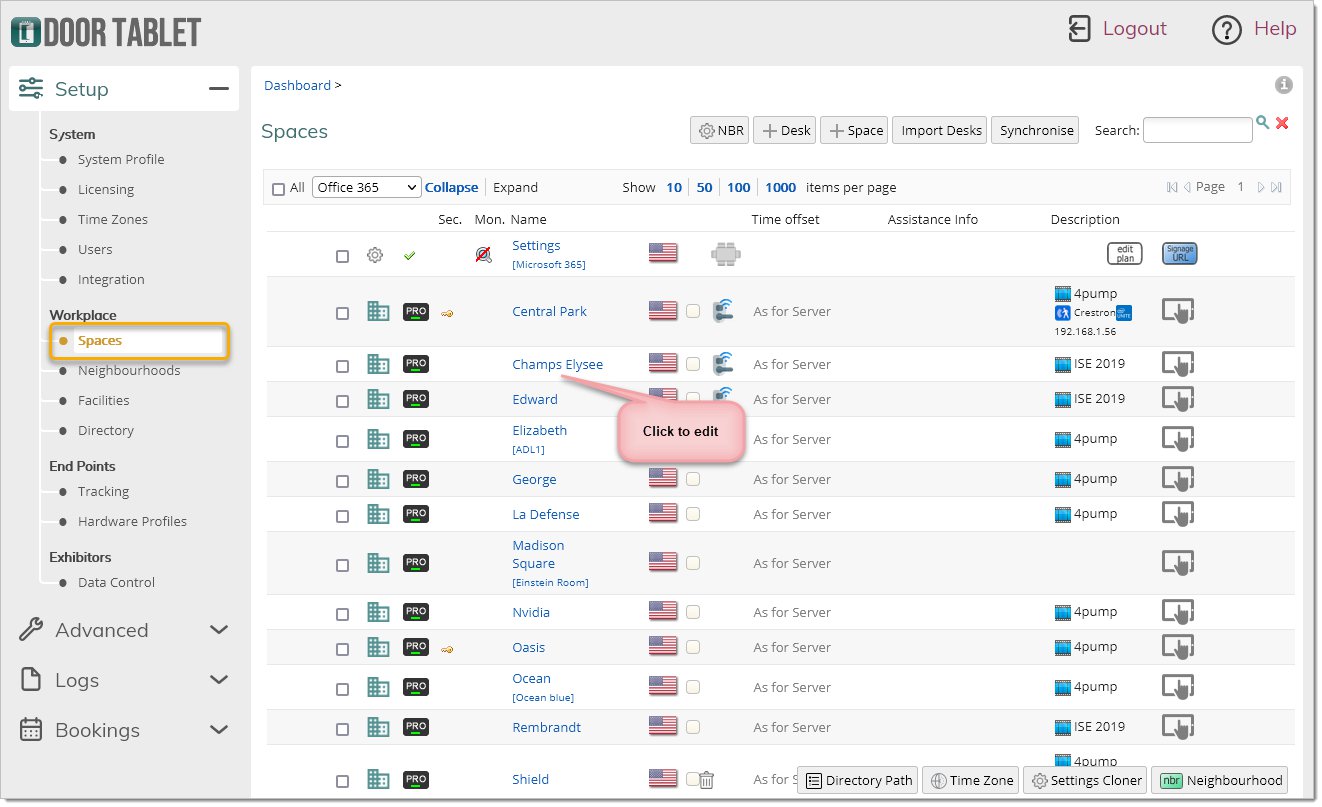The image size is (1322, 807).
Task: Click the Synchronise button
Action: (x=1035, y=130)
